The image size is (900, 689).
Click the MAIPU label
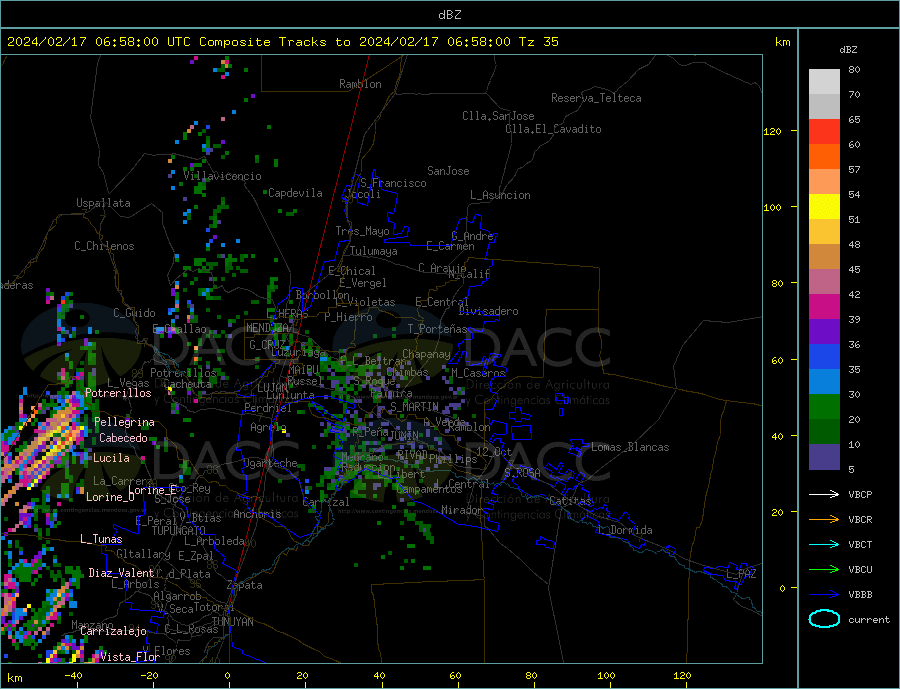[304, 370]
